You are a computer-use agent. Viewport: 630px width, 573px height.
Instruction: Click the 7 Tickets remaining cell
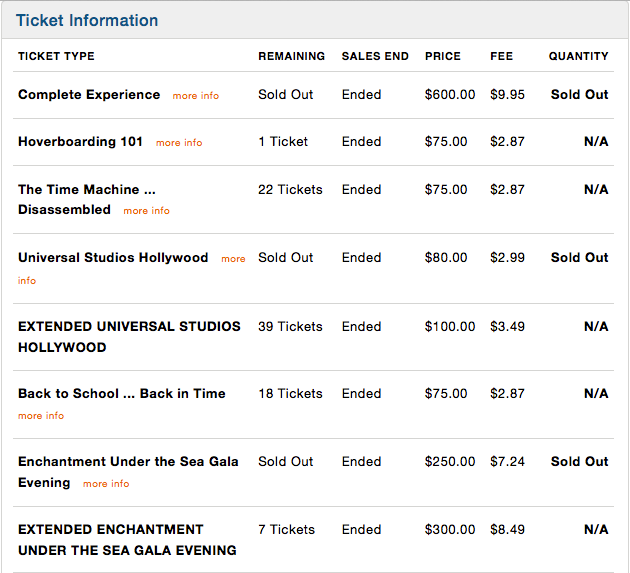coord(286,529)
